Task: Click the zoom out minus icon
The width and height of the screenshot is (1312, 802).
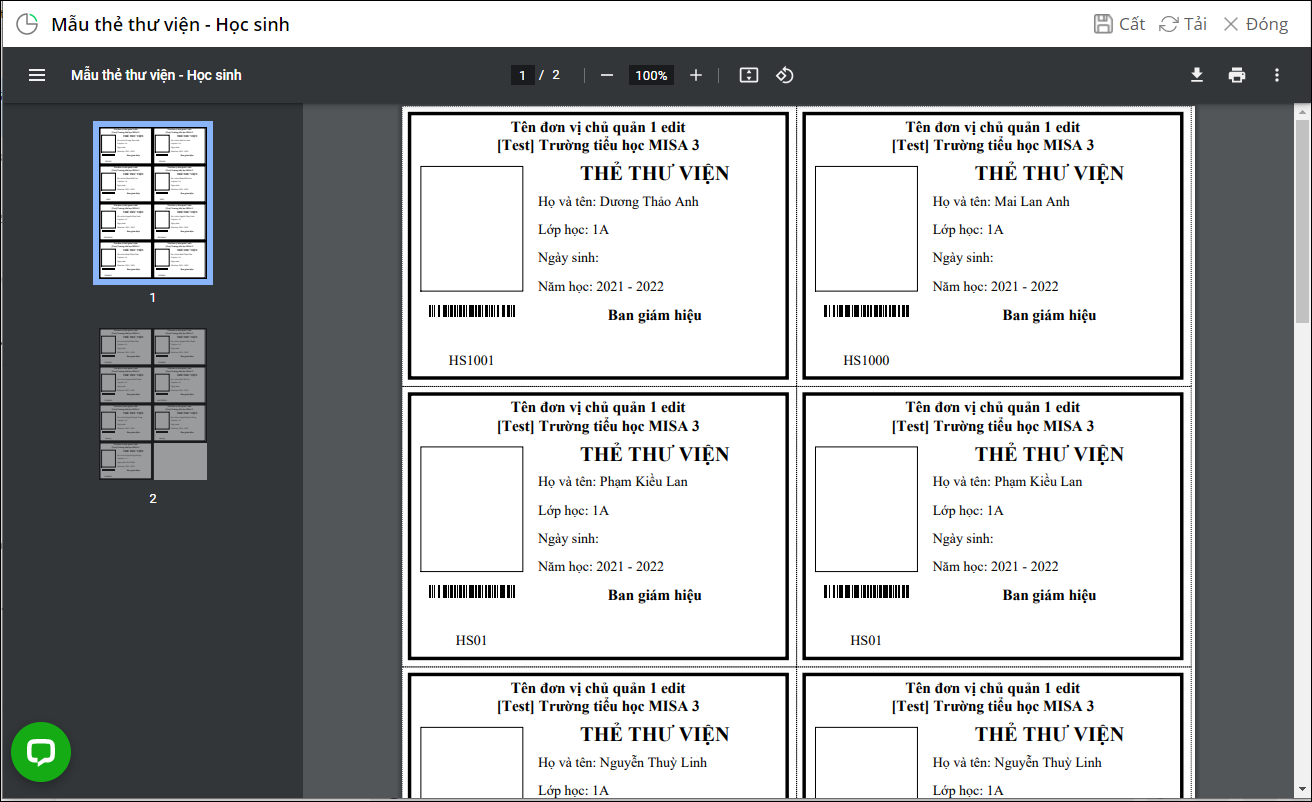Action: (x=607, y=75)
